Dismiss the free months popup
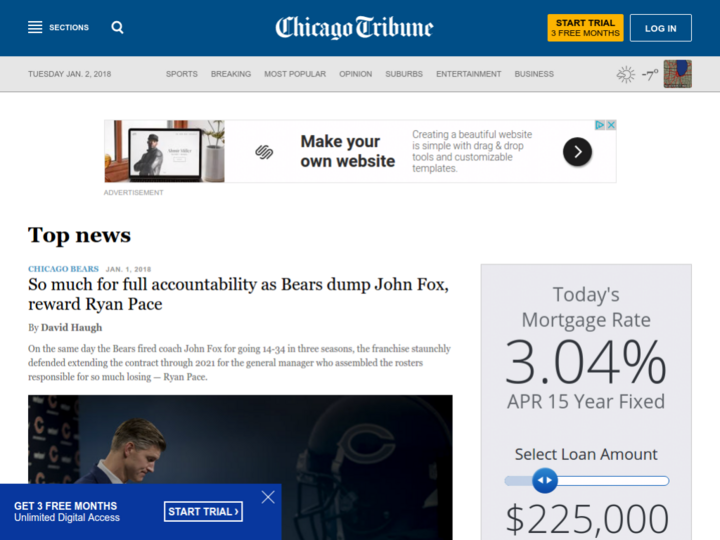Viewport: 720px width, 540px height. coord(268,497)
